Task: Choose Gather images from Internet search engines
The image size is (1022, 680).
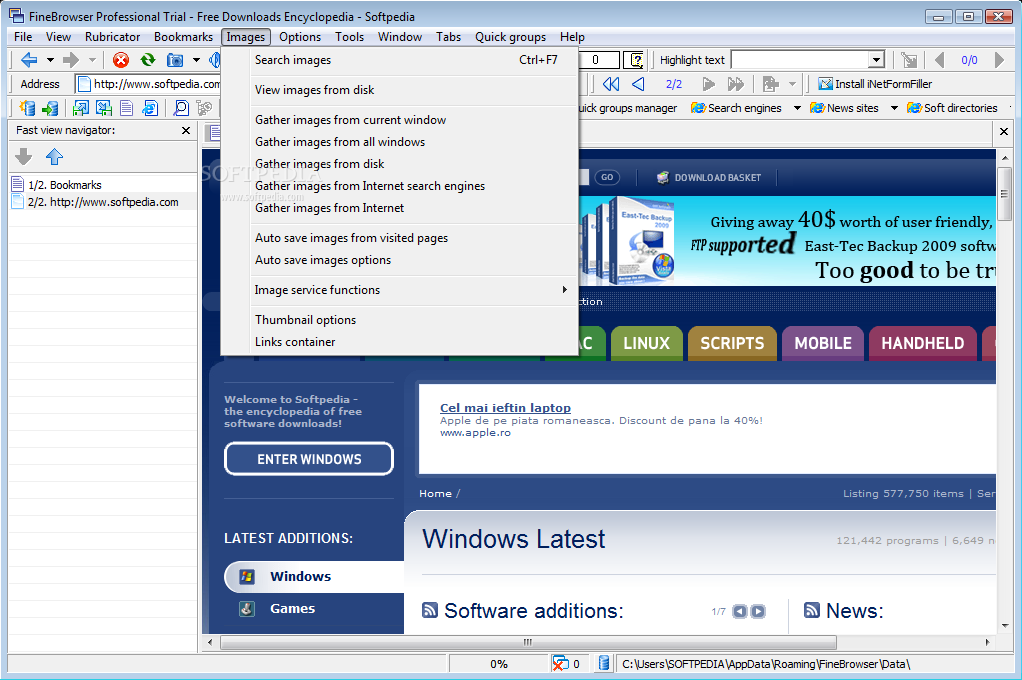Action: [x=400, y=186]
